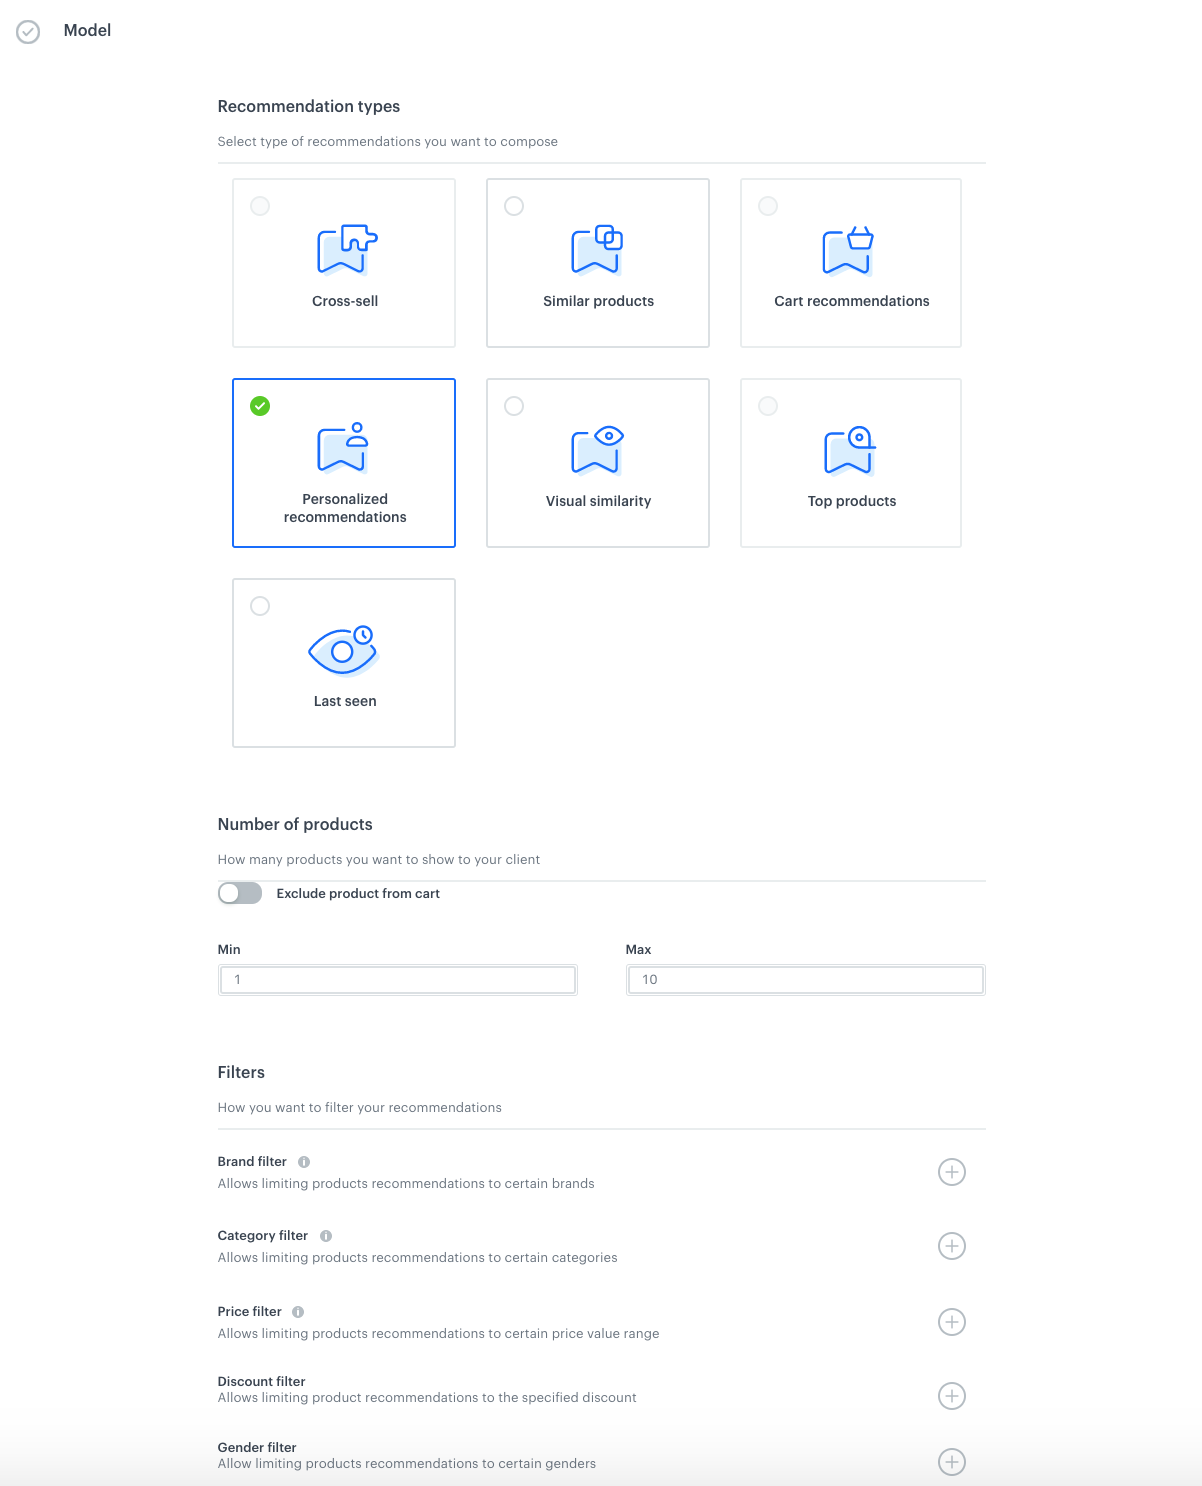Screen dimensions: 1202x1486
Task: Open the Recommendation types section
Action: point(309,106)
